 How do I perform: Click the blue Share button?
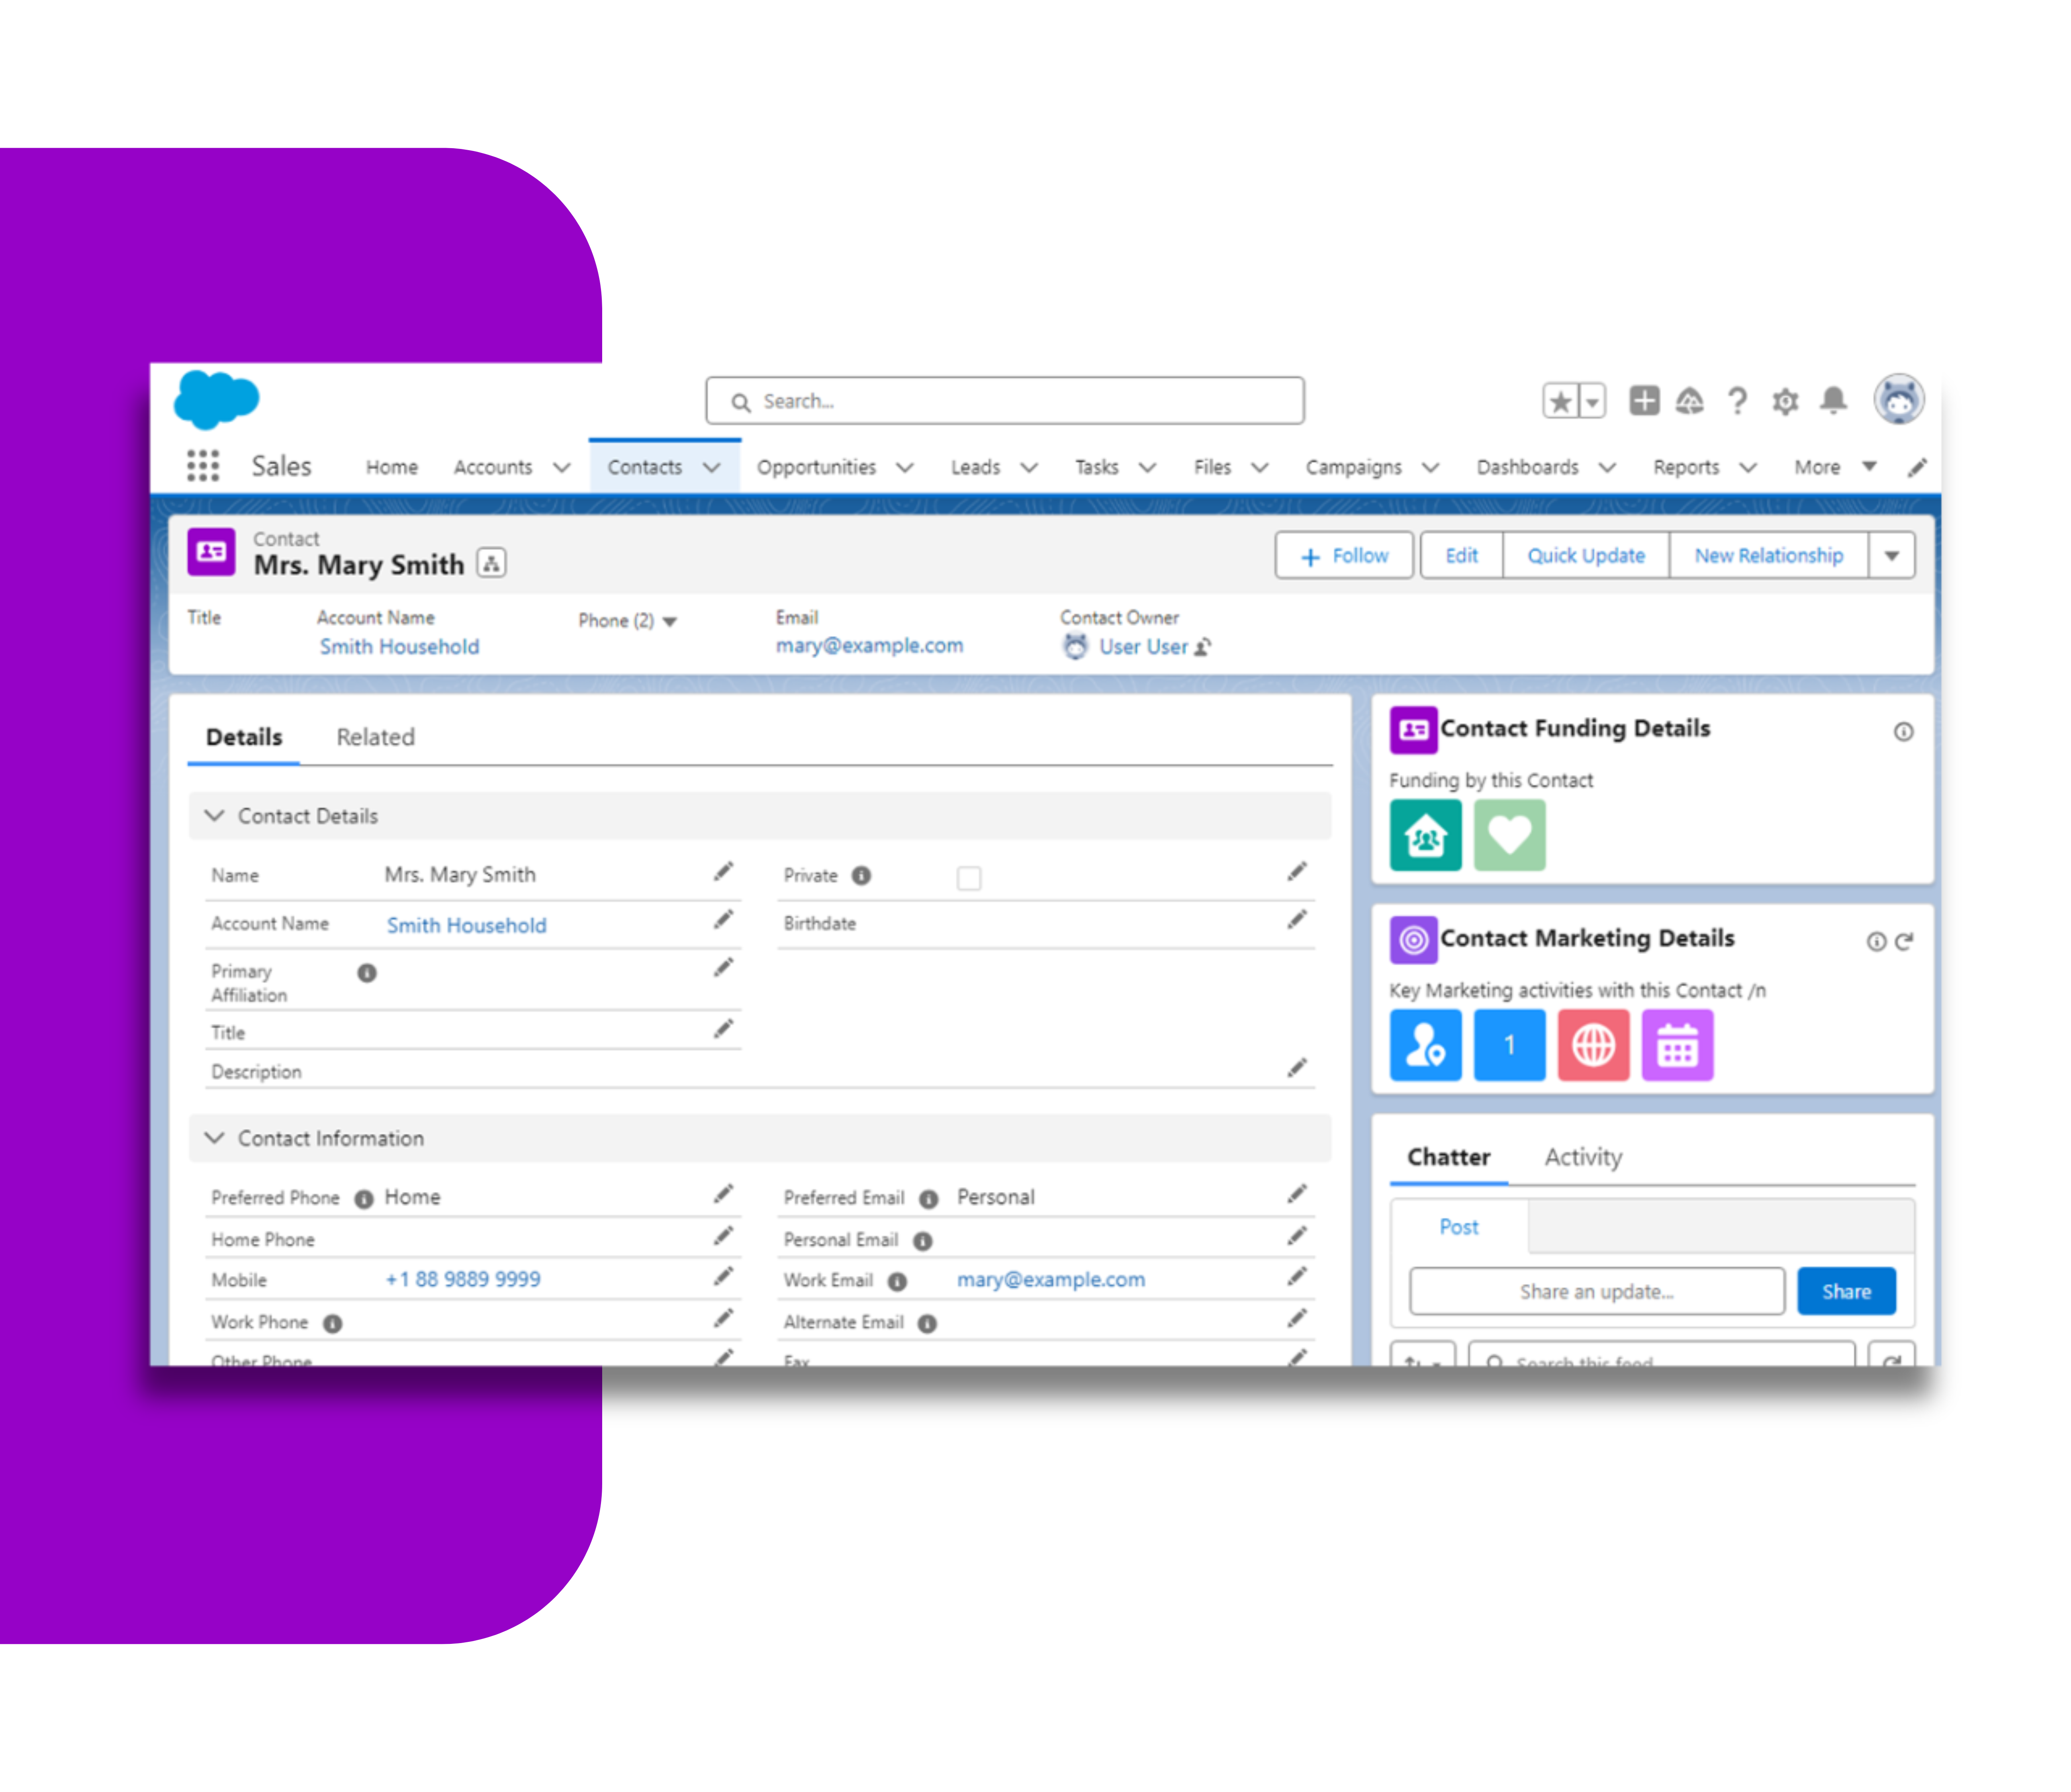coord(1846,1292)
